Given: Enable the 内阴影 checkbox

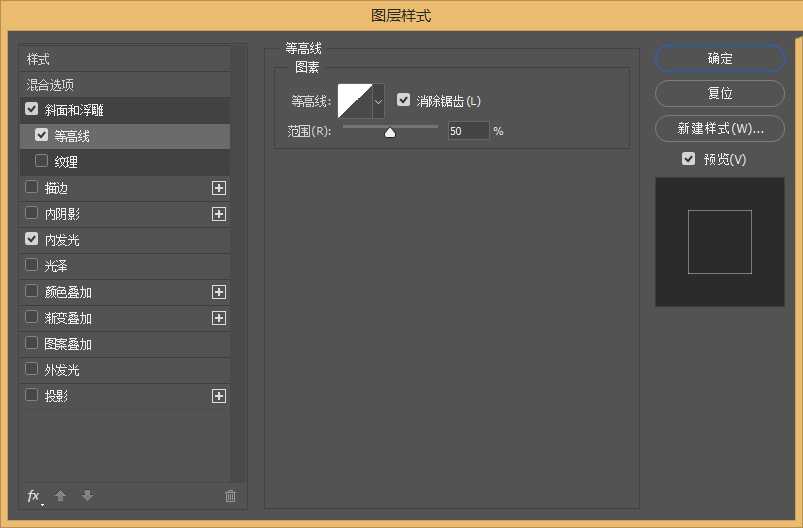Looking at the screenshot, I should click(32, 213).
